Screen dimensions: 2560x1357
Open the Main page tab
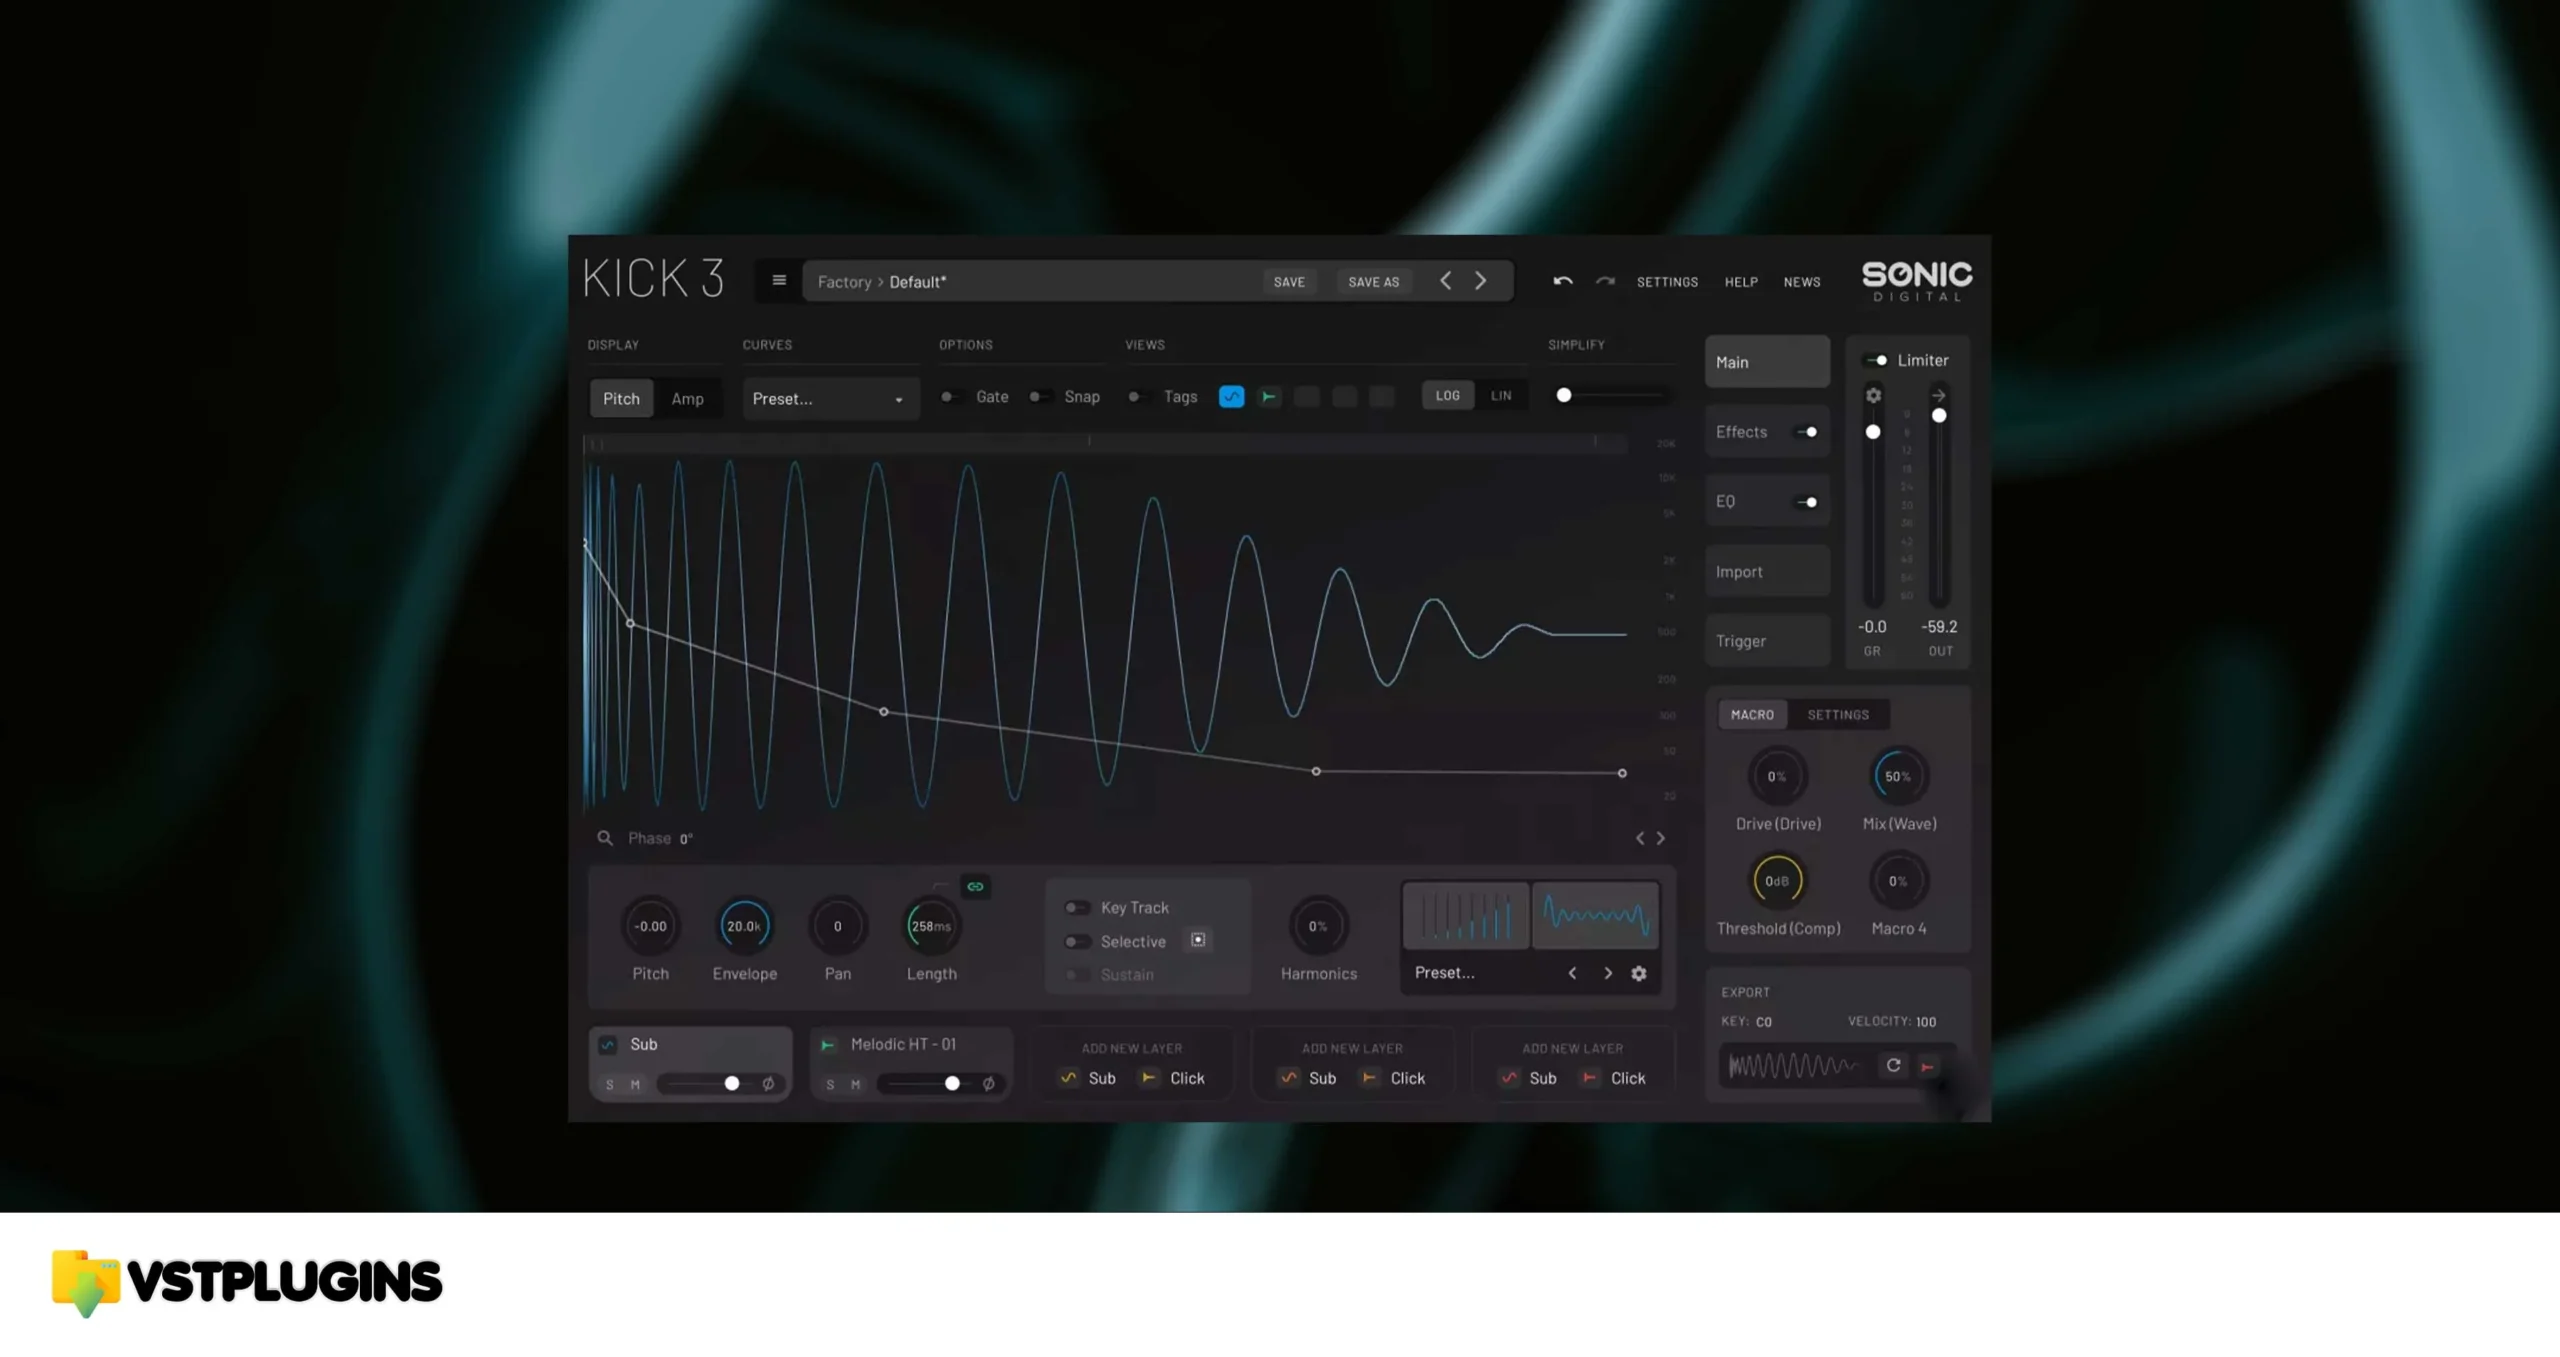(x=1767, y=362)
